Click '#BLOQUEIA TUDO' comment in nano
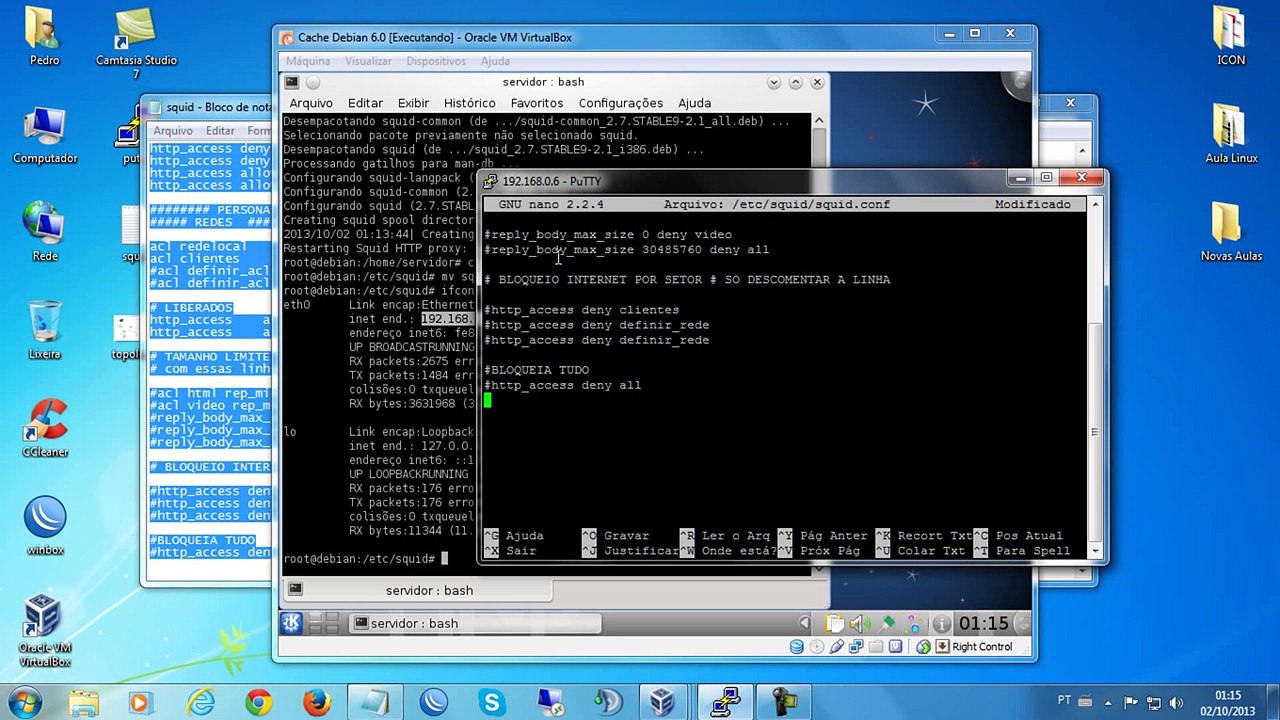The height and width of the screenshot is (720, 1280). click(537, 370)
